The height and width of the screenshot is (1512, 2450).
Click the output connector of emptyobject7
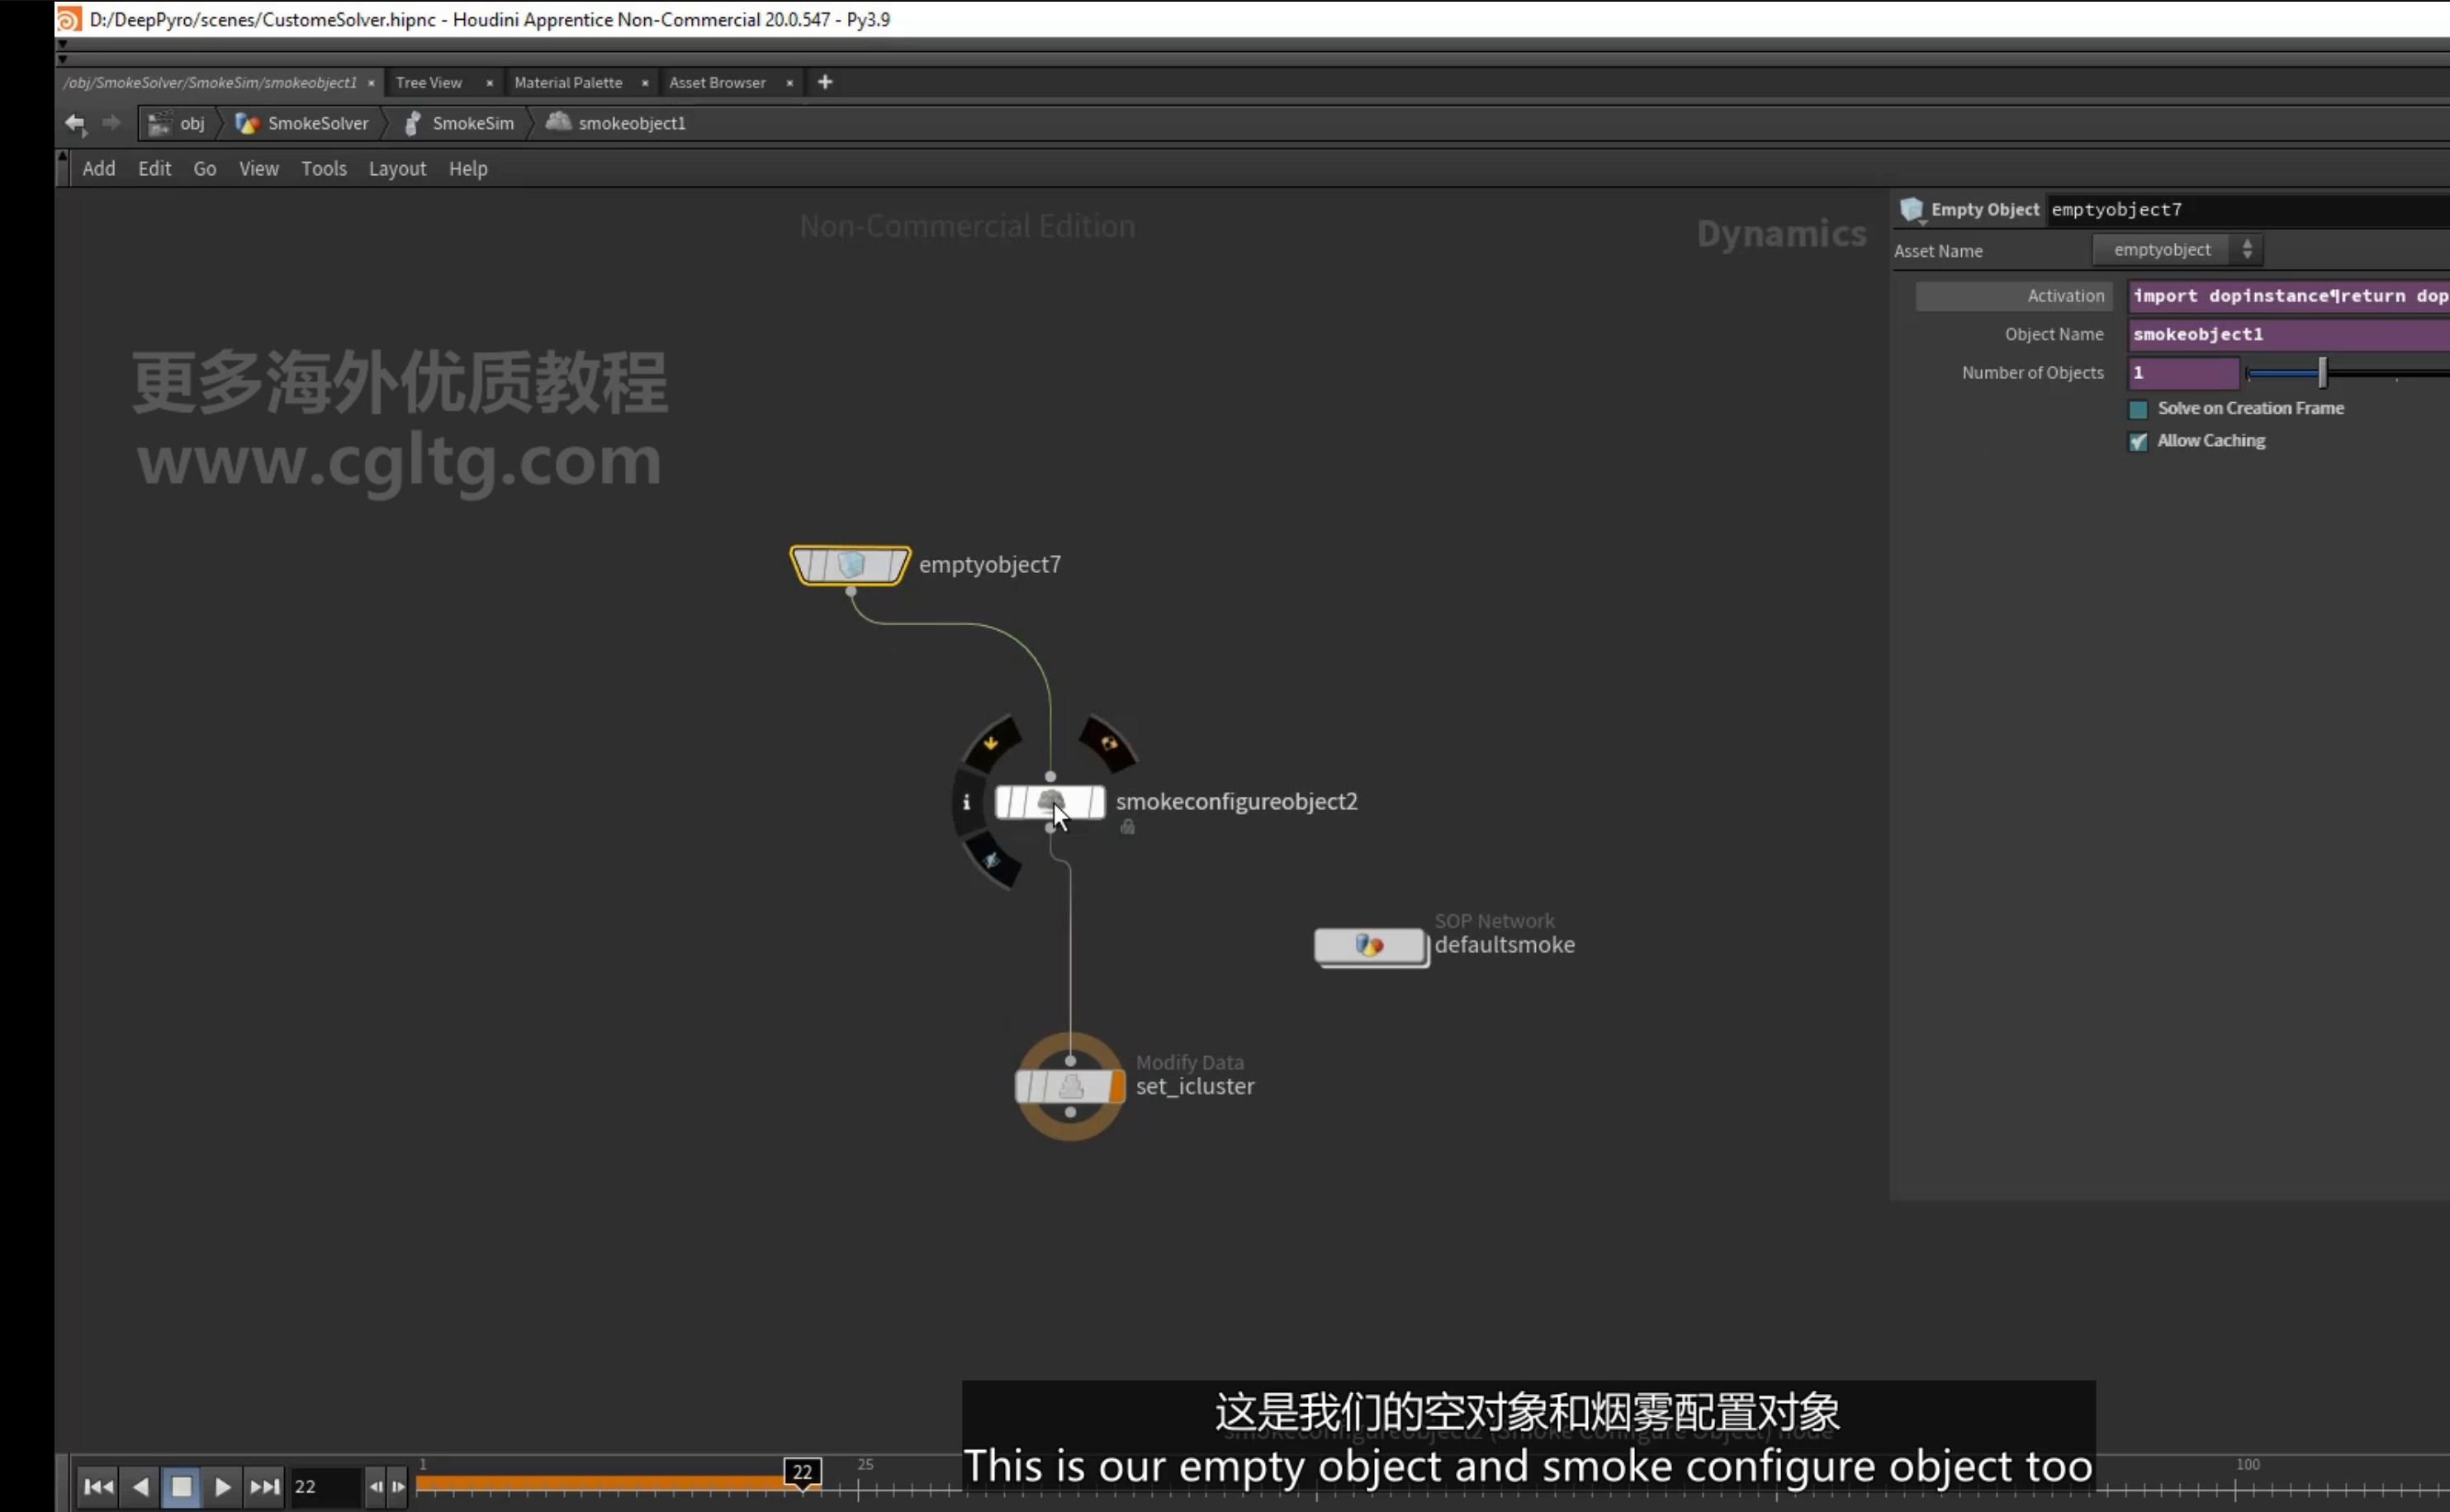coord(851,592)
